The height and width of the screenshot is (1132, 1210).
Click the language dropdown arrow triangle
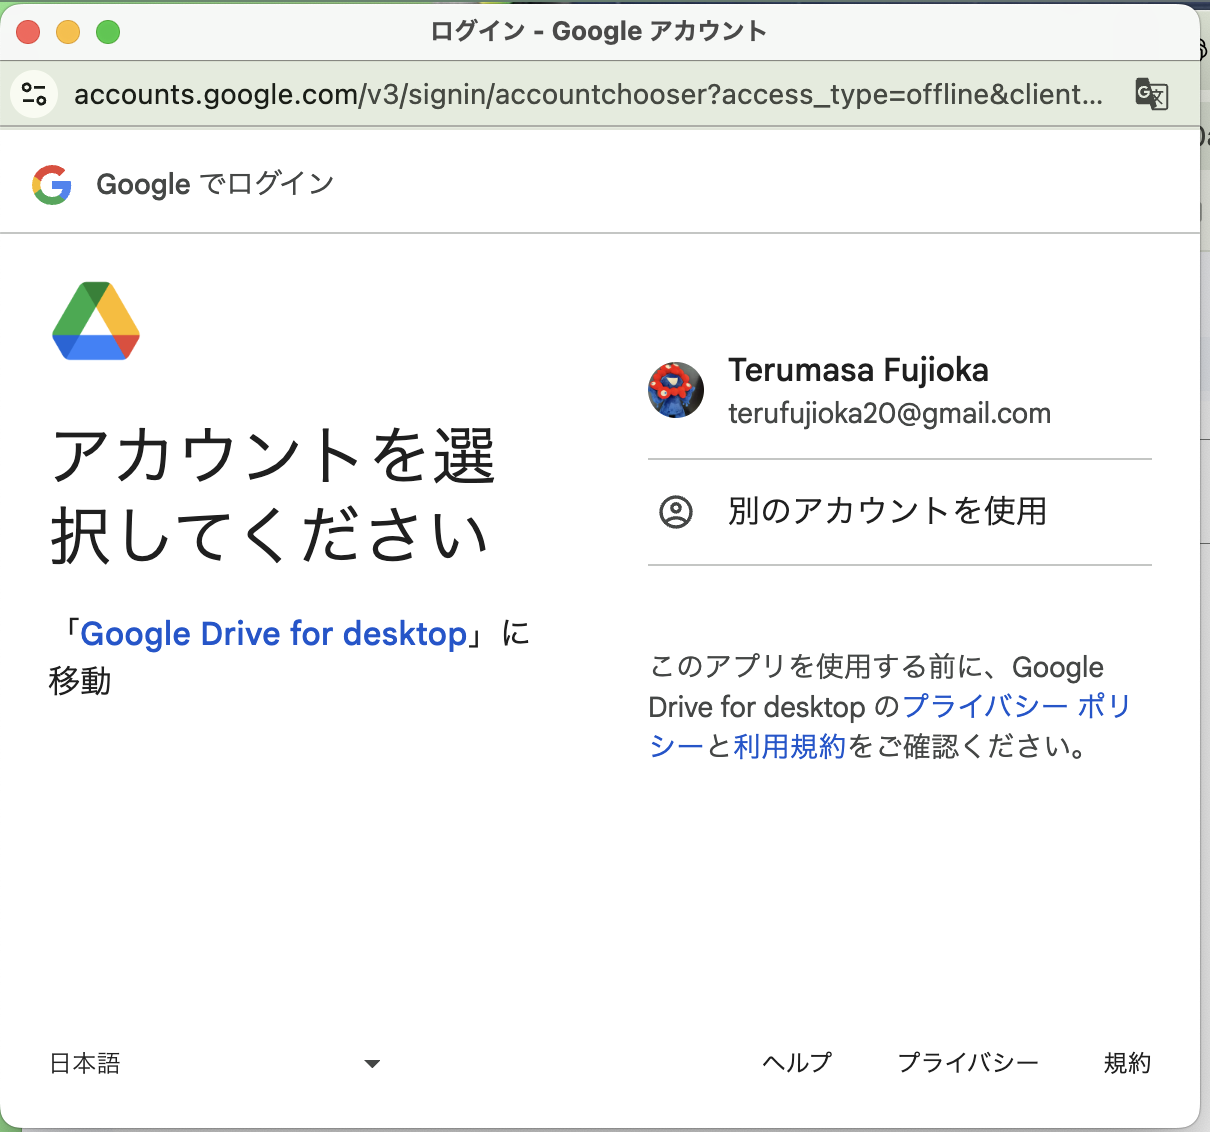[x=371, y=1064]
